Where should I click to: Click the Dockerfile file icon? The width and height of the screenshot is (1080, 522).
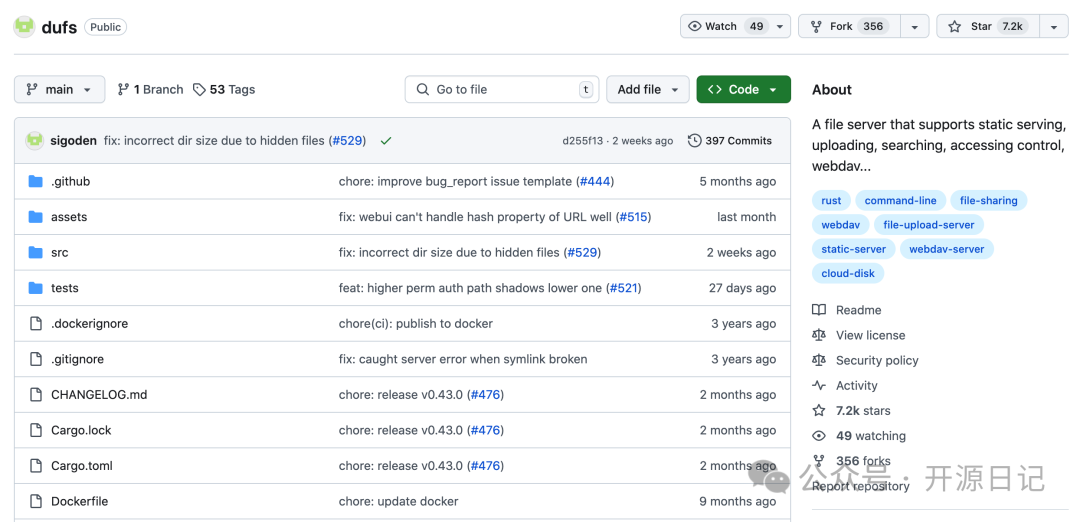pyautogui.click(x=36, y=501)
